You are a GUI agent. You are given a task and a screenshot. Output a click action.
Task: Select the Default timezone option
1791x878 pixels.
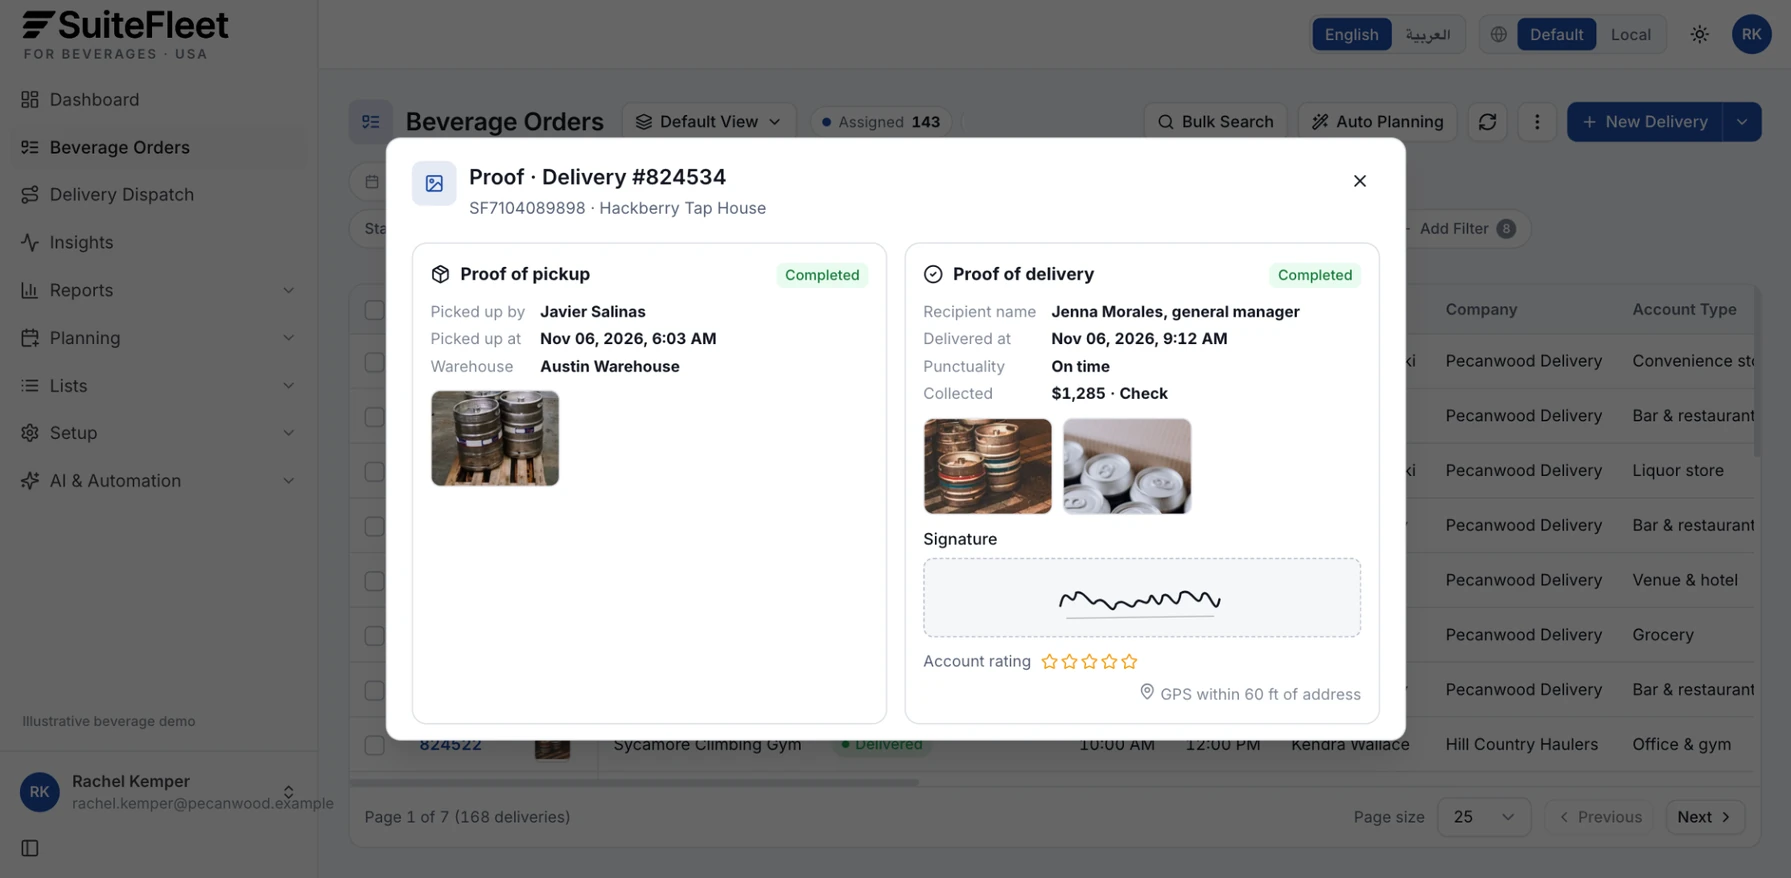click(x=1556, y=34)
